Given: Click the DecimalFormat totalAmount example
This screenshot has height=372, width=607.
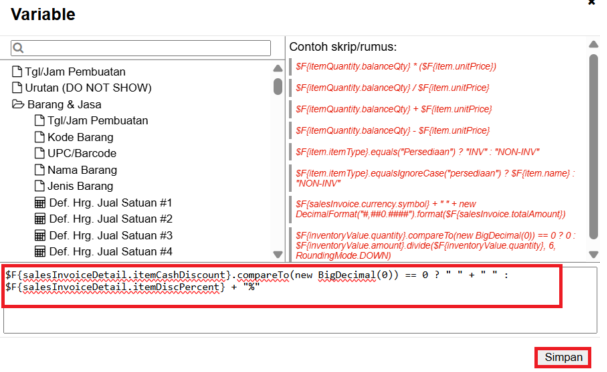Looking at the screenshot, I should pyautogui.click(x=430, y=209).
